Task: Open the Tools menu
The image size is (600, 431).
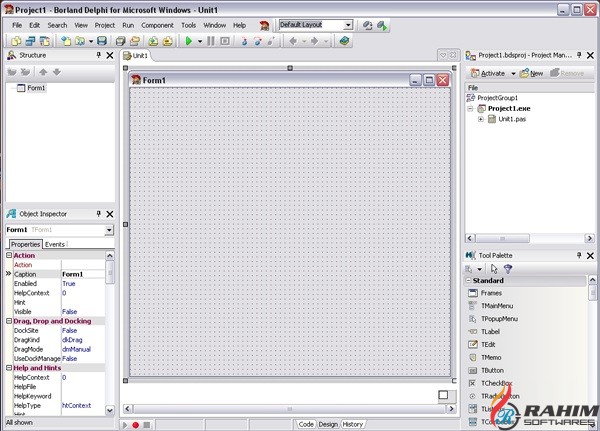Action: coord(189,25)
